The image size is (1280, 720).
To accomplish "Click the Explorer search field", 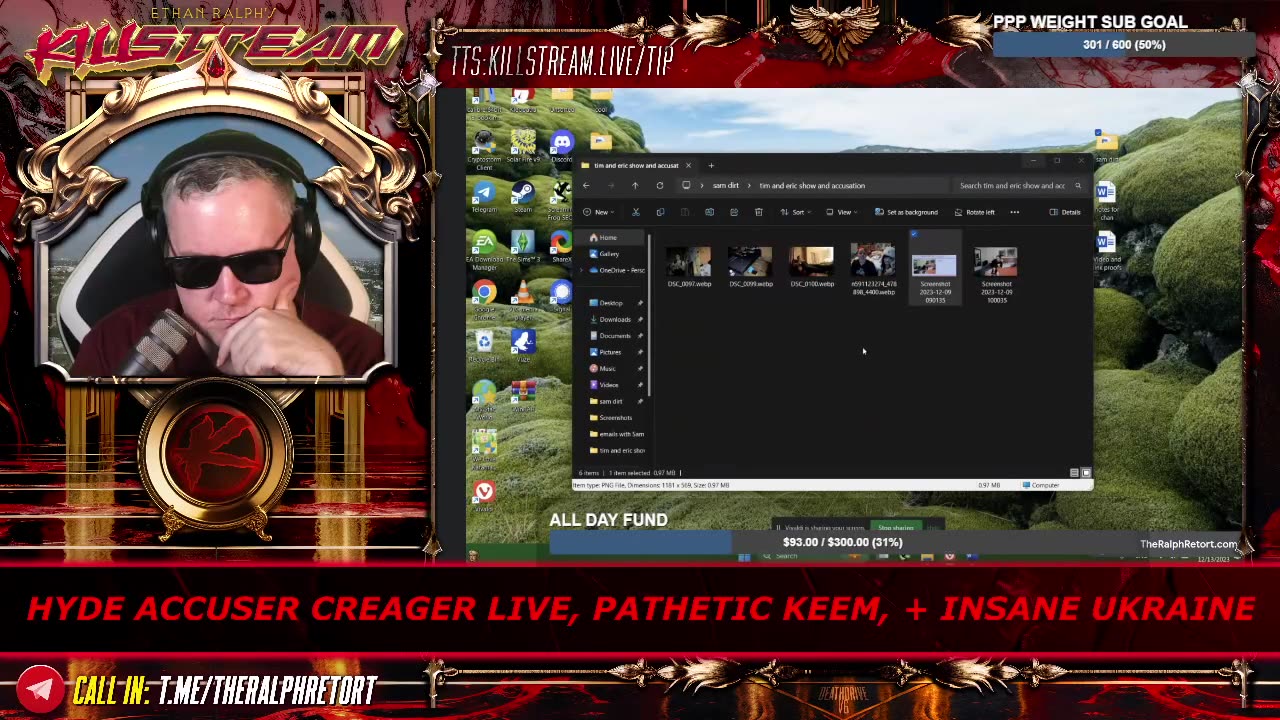I will pyautogui.click(x=1018, y=185).
